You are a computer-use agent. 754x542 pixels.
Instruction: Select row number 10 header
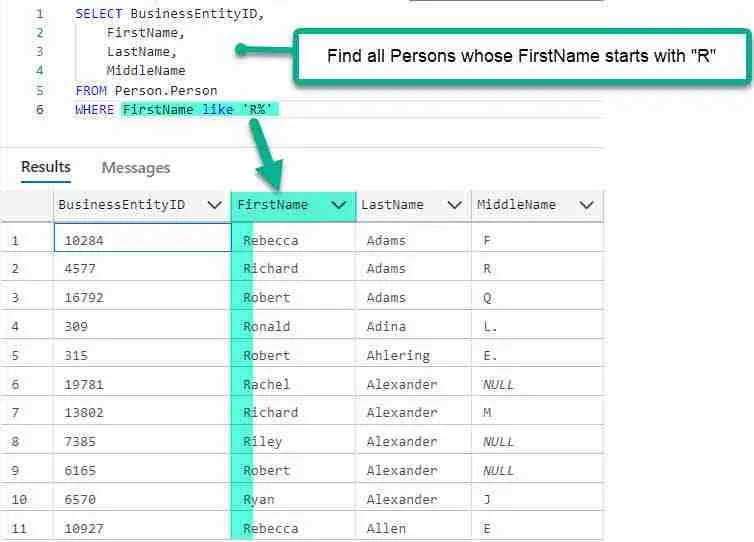(26, 499)
